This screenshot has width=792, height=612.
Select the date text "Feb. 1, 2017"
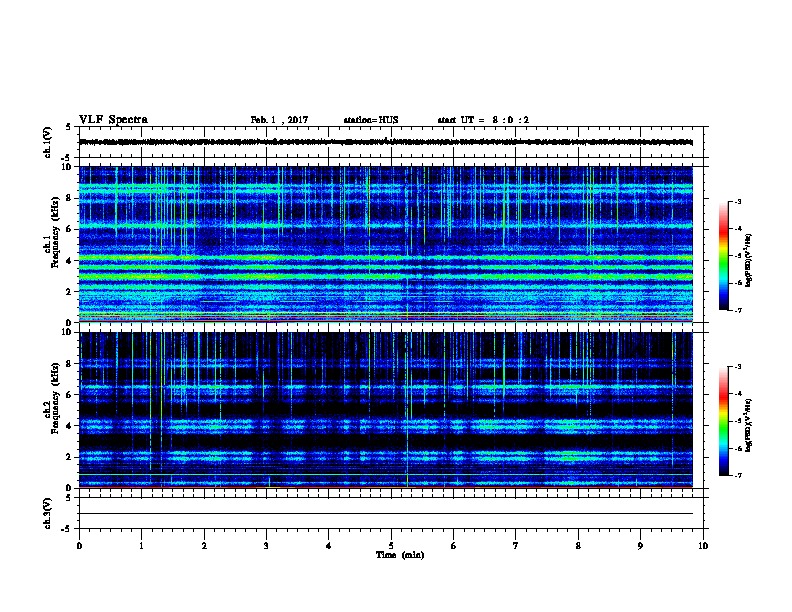coord(279,120)
